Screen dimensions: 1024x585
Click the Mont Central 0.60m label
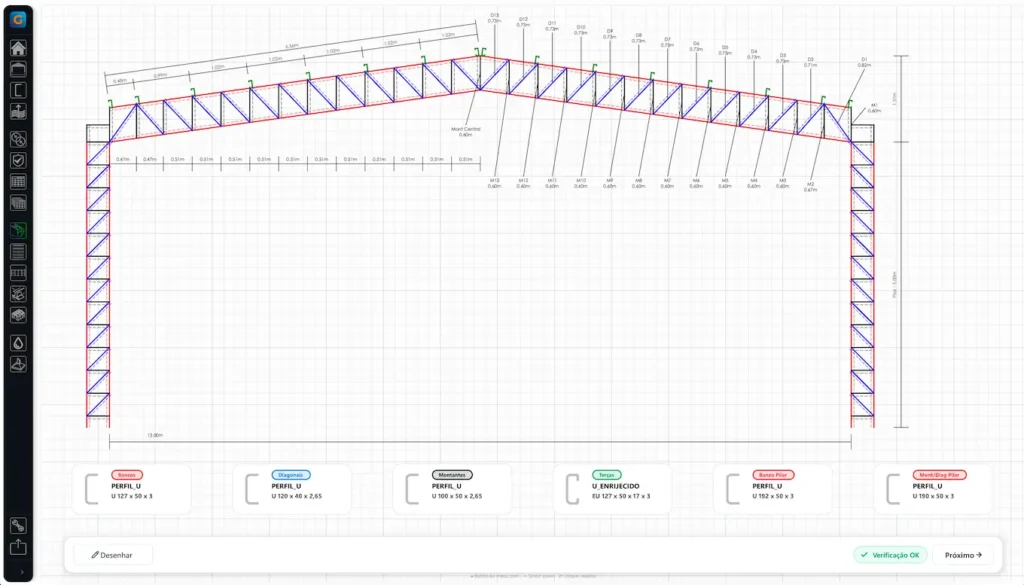pyautogui.click(x=466, y=132)
